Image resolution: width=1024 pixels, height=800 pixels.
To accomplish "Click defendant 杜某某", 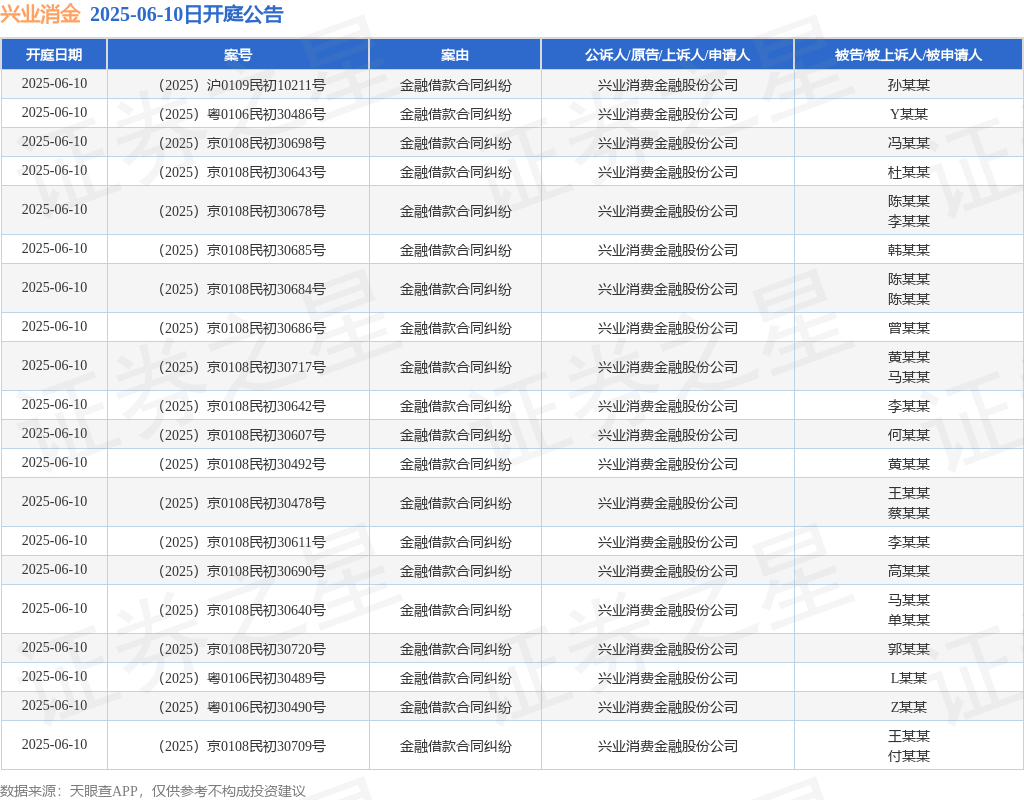I will click(908, 172).
